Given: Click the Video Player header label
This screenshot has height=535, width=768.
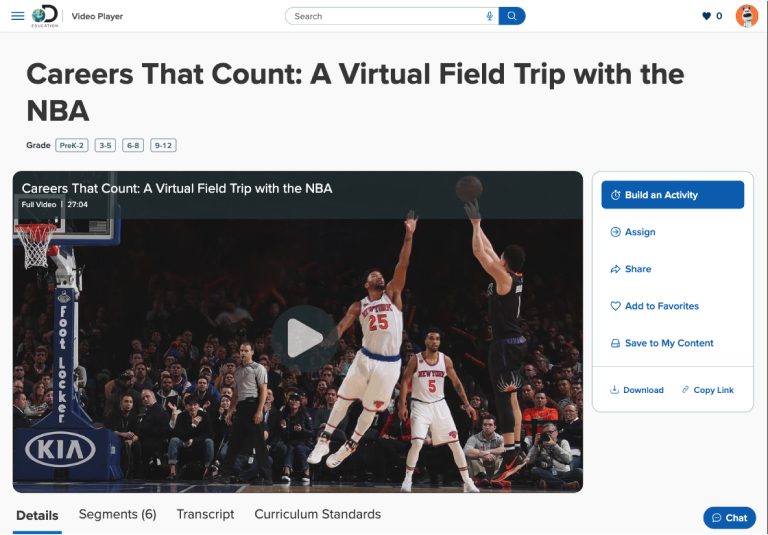Looking at the screenshot, I should [x=97, y=16].
